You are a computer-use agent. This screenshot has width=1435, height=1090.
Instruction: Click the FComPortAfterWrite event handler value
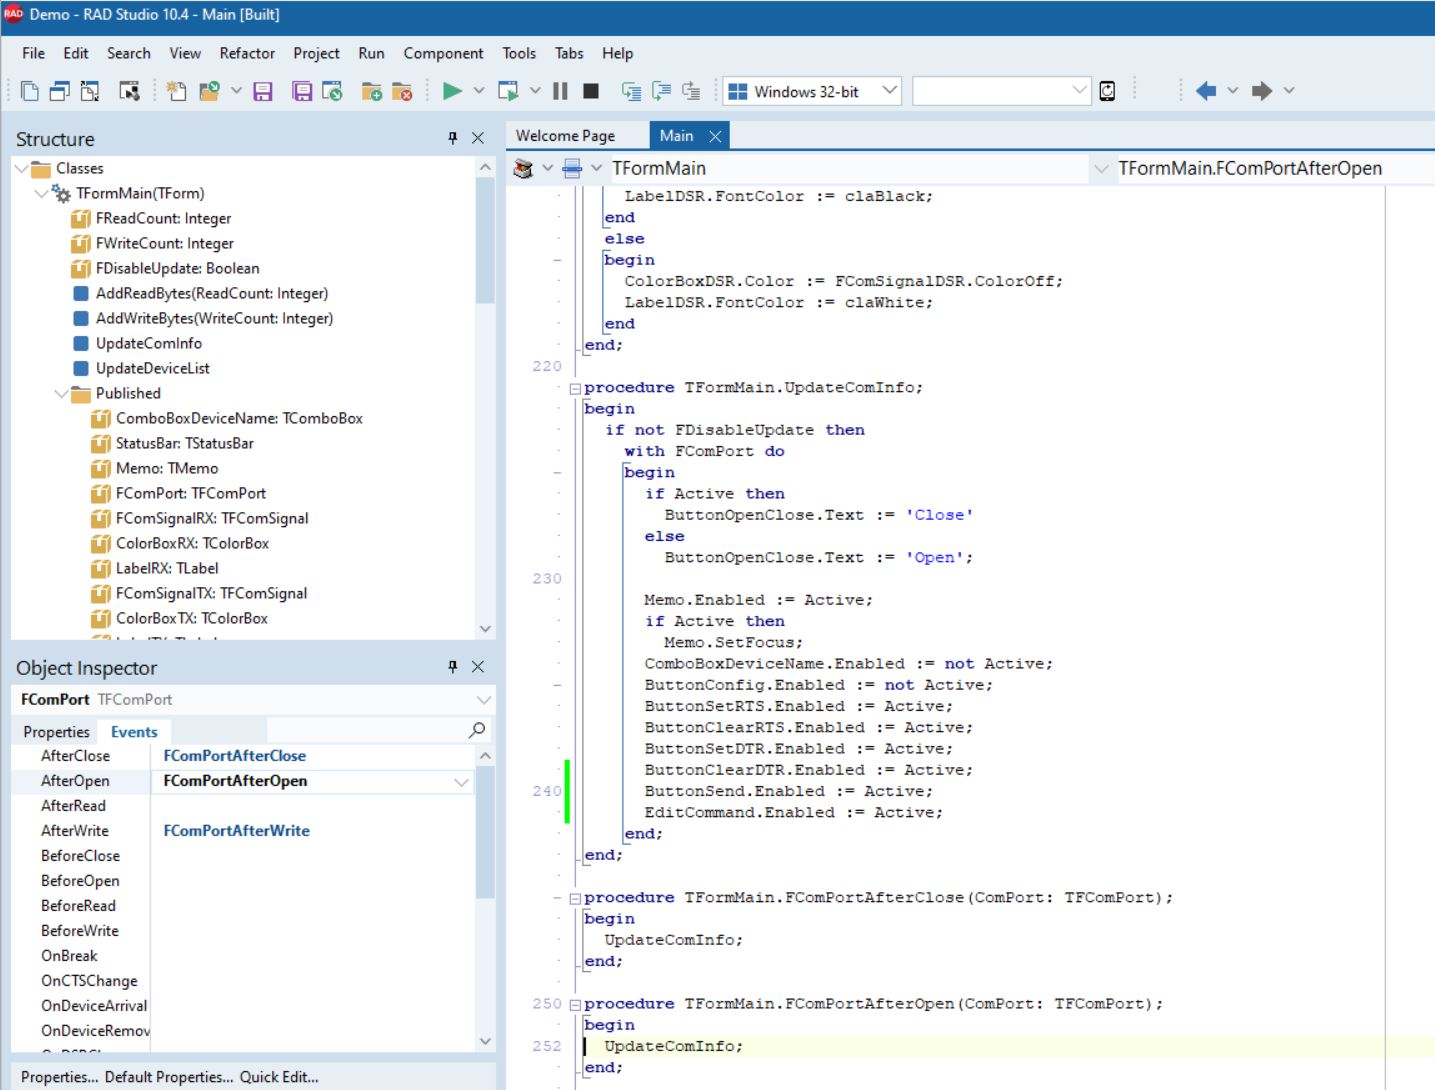click(237, 831)
